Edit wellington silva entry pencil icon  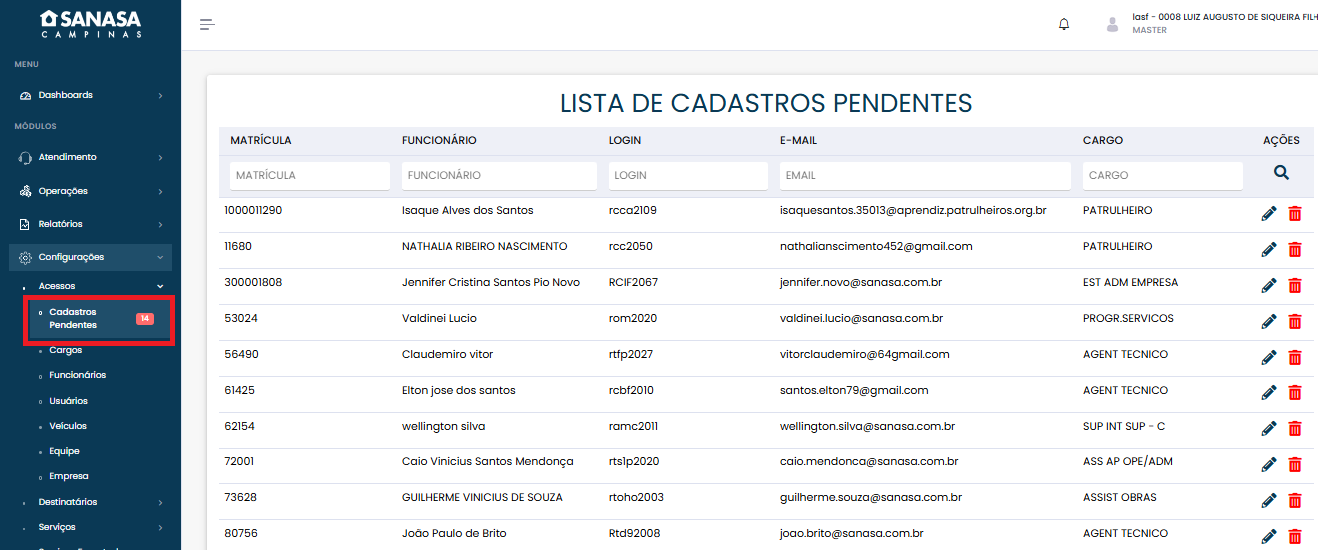tap(1269, 429)
